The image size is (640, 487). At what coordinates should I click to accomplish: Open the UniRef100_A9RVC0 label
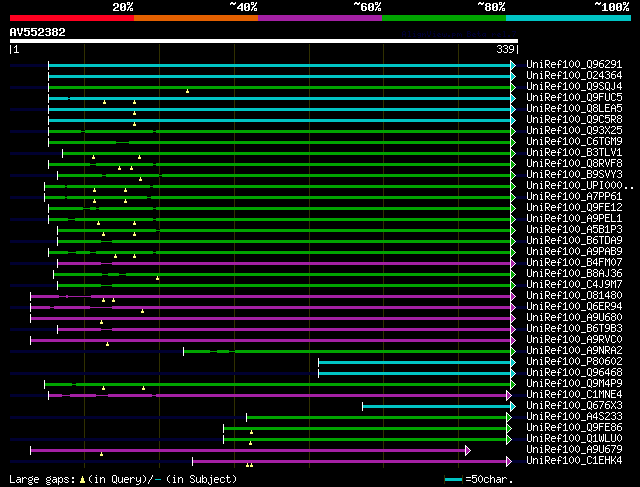[574, 340]
